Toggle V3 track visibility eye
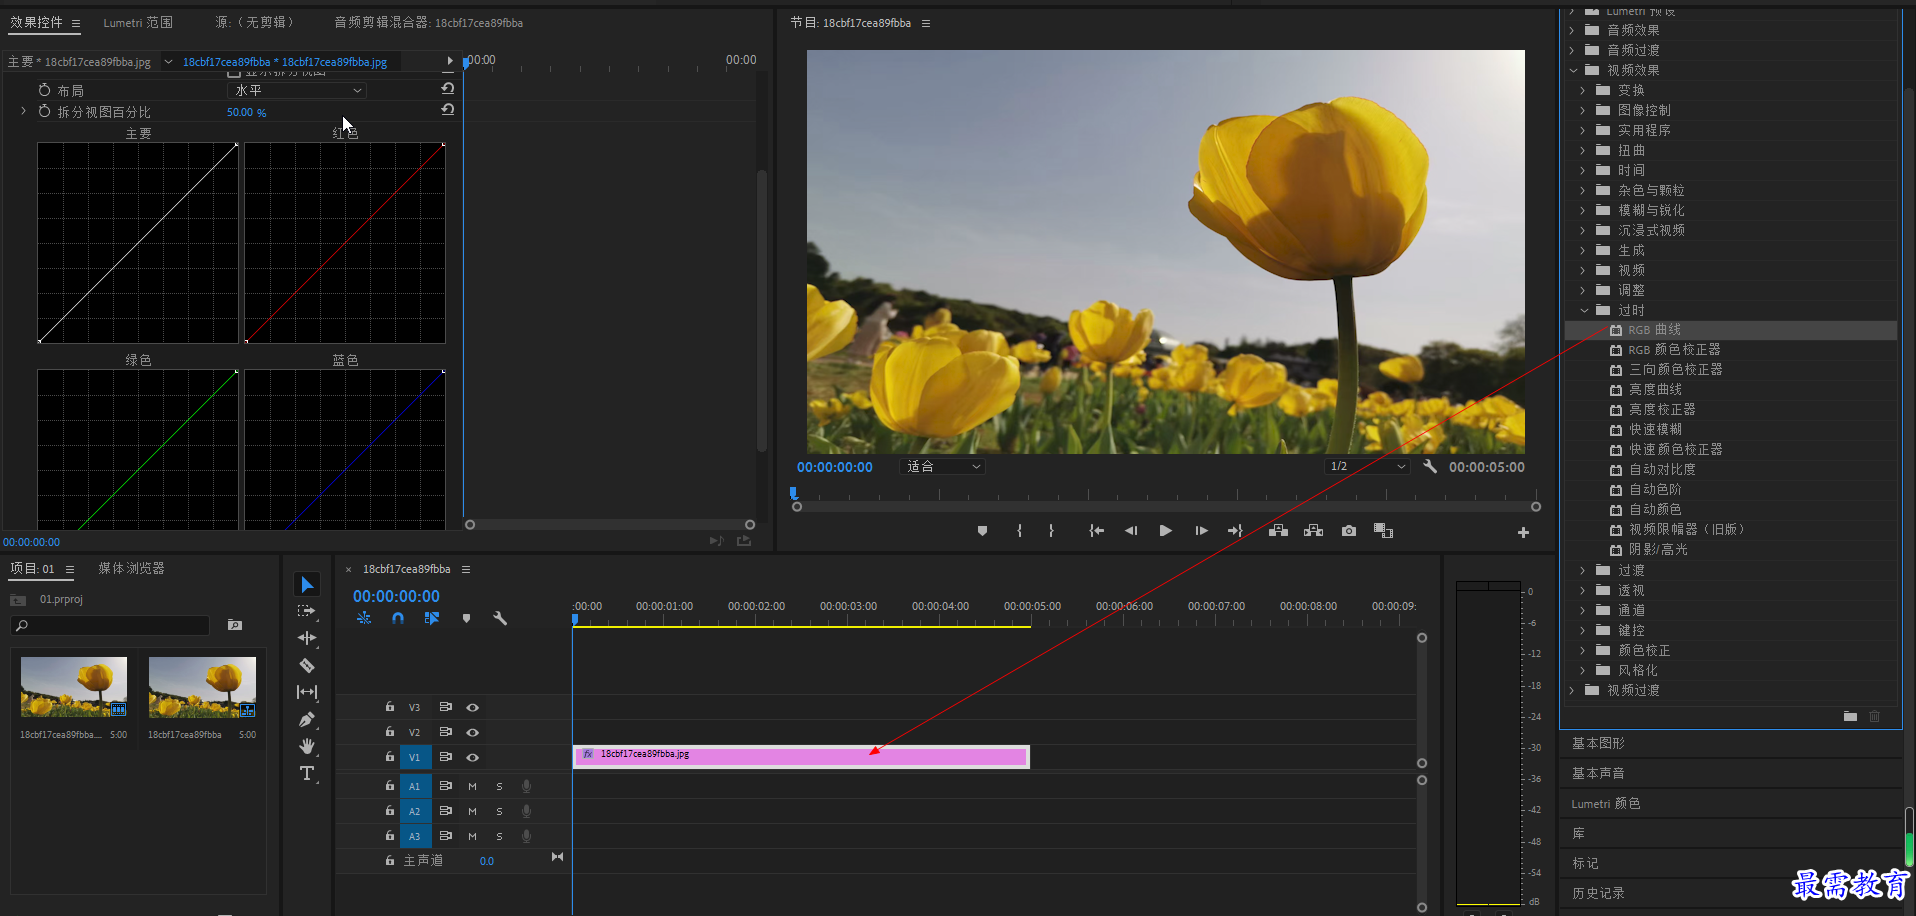Viewport: 1916px width, 916px height. pos(473,707)
